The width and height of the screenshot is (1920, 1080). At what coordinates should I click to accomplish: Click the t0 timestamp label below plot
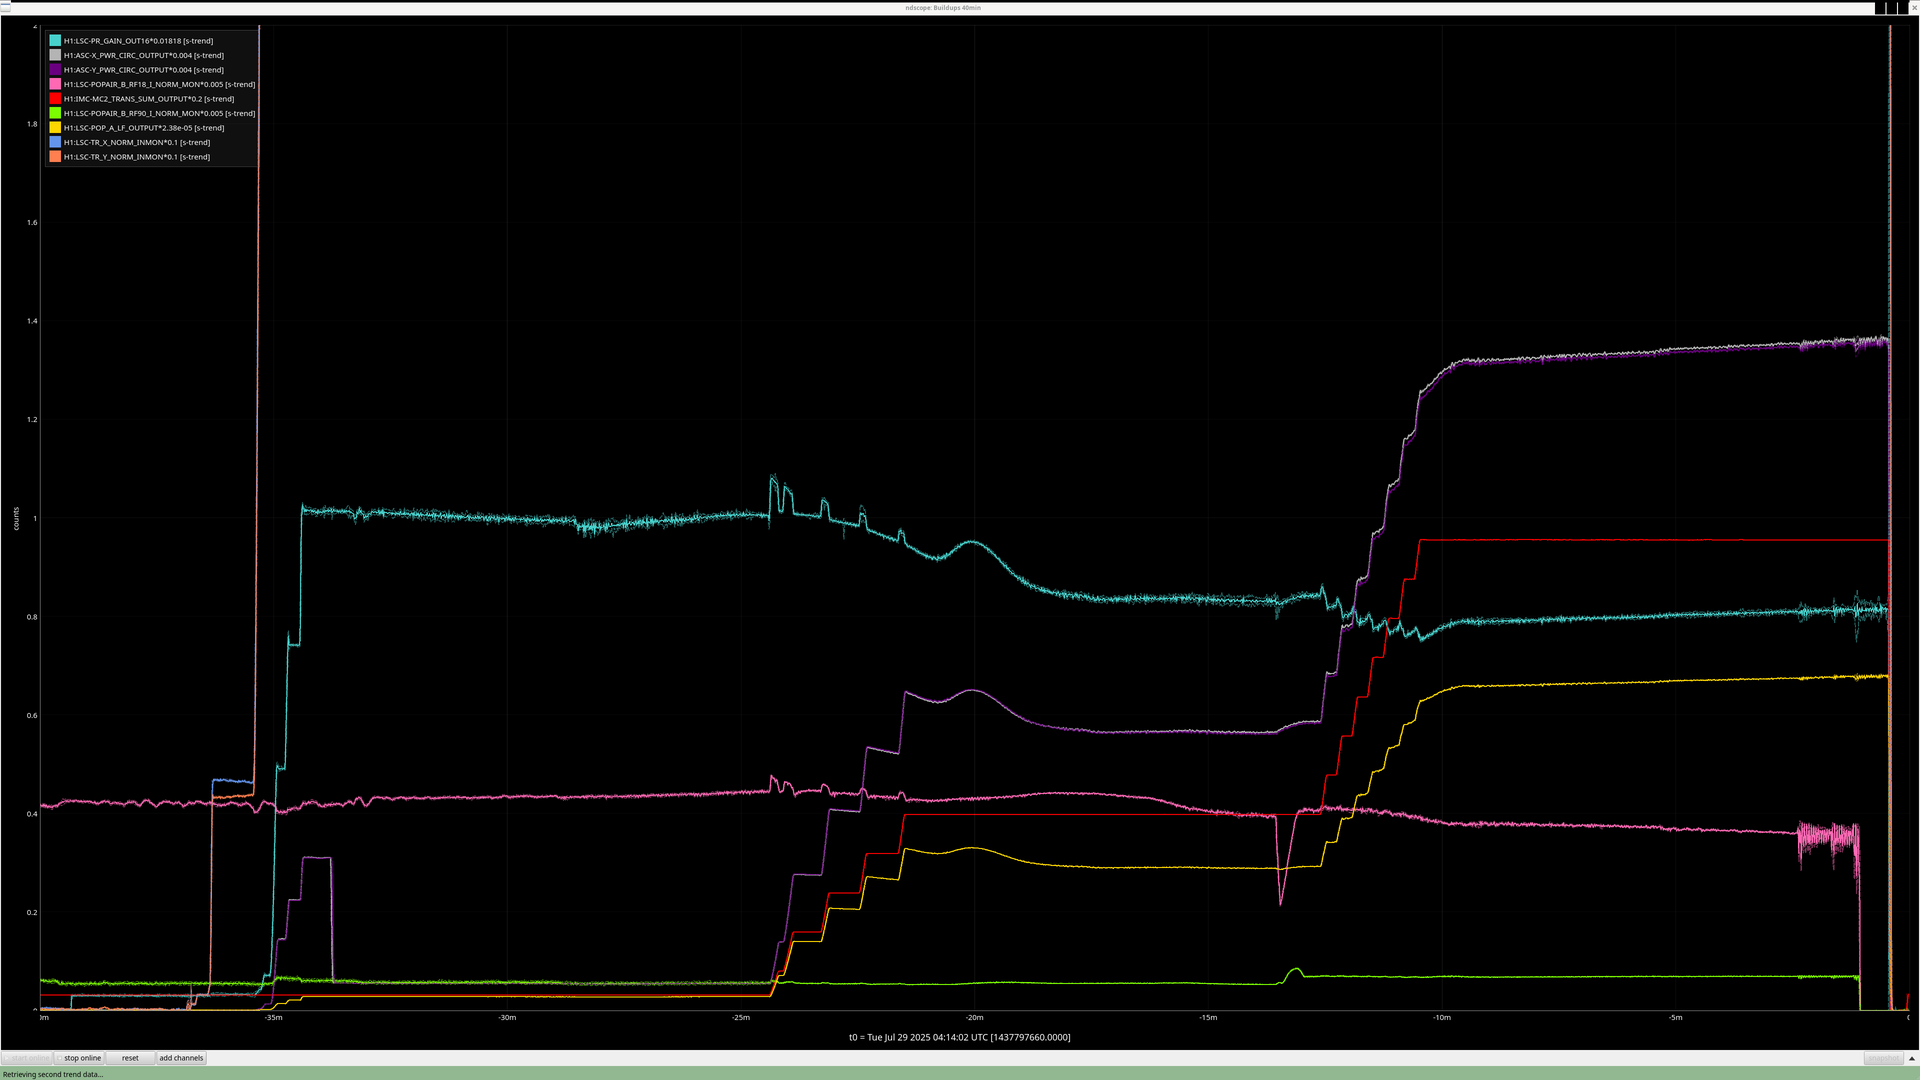tap(959, 1037)
